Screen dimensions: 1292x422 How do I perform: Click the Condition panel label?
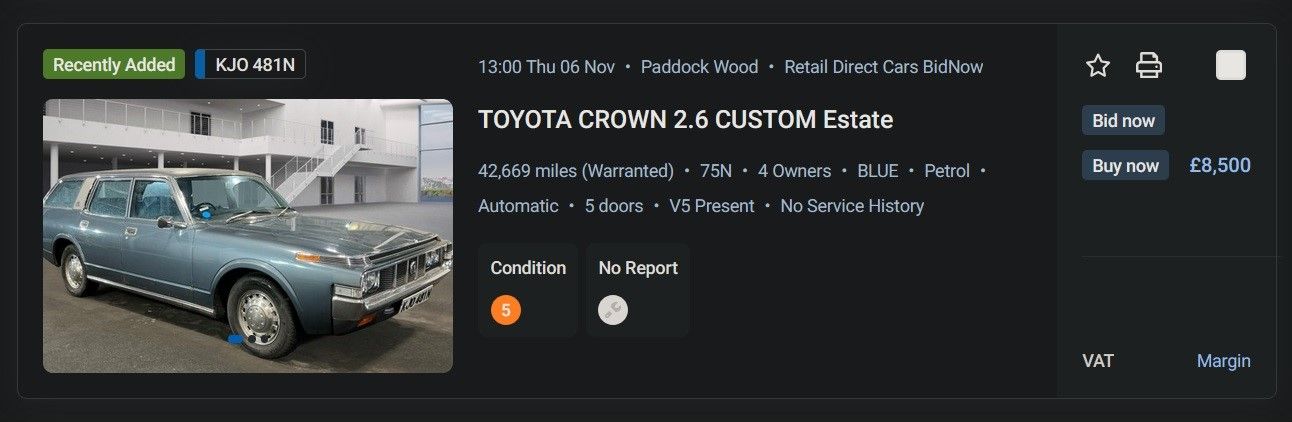point(528,268)
